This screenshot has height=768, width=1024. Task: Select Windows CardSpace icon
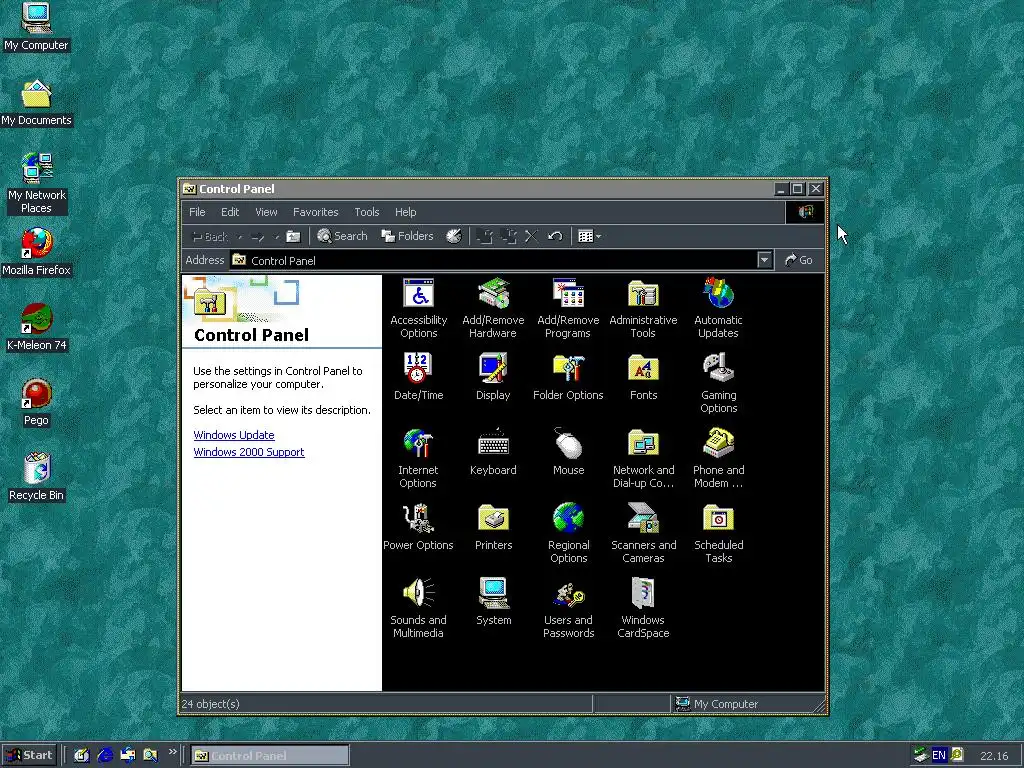coord(643,609)
